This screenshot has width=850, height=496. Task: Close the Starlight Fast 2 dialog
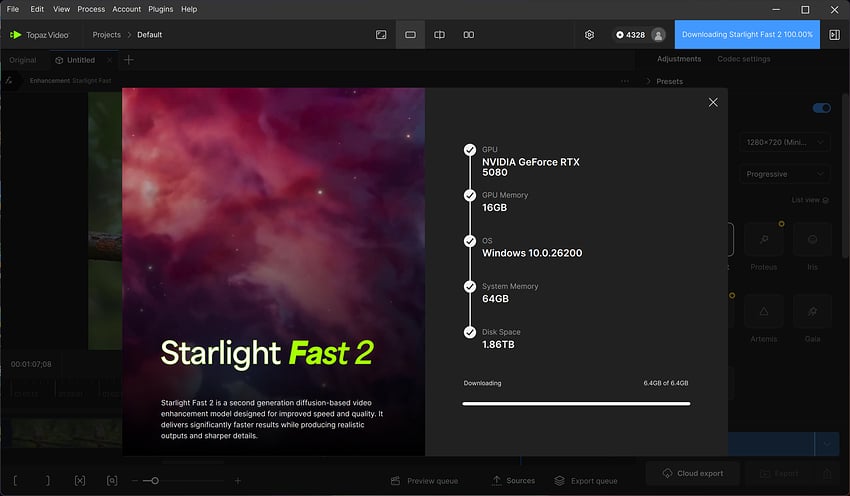[713, 102]
